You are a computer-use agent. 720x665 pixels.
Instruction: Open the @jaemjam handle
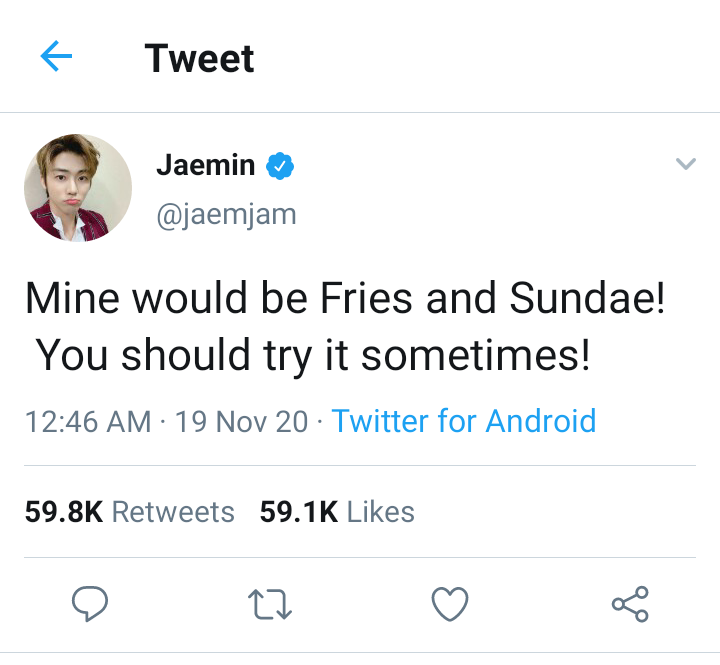point(226,214)
